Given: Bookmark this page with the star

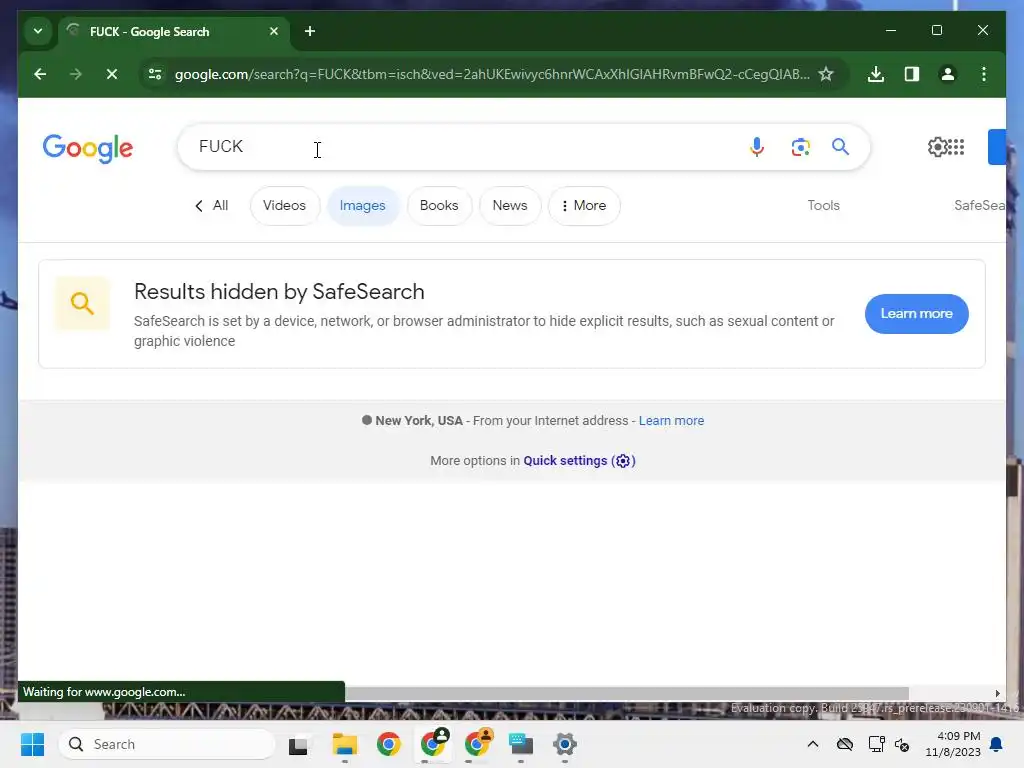Looking at the screenshot, I should point(826,74).
